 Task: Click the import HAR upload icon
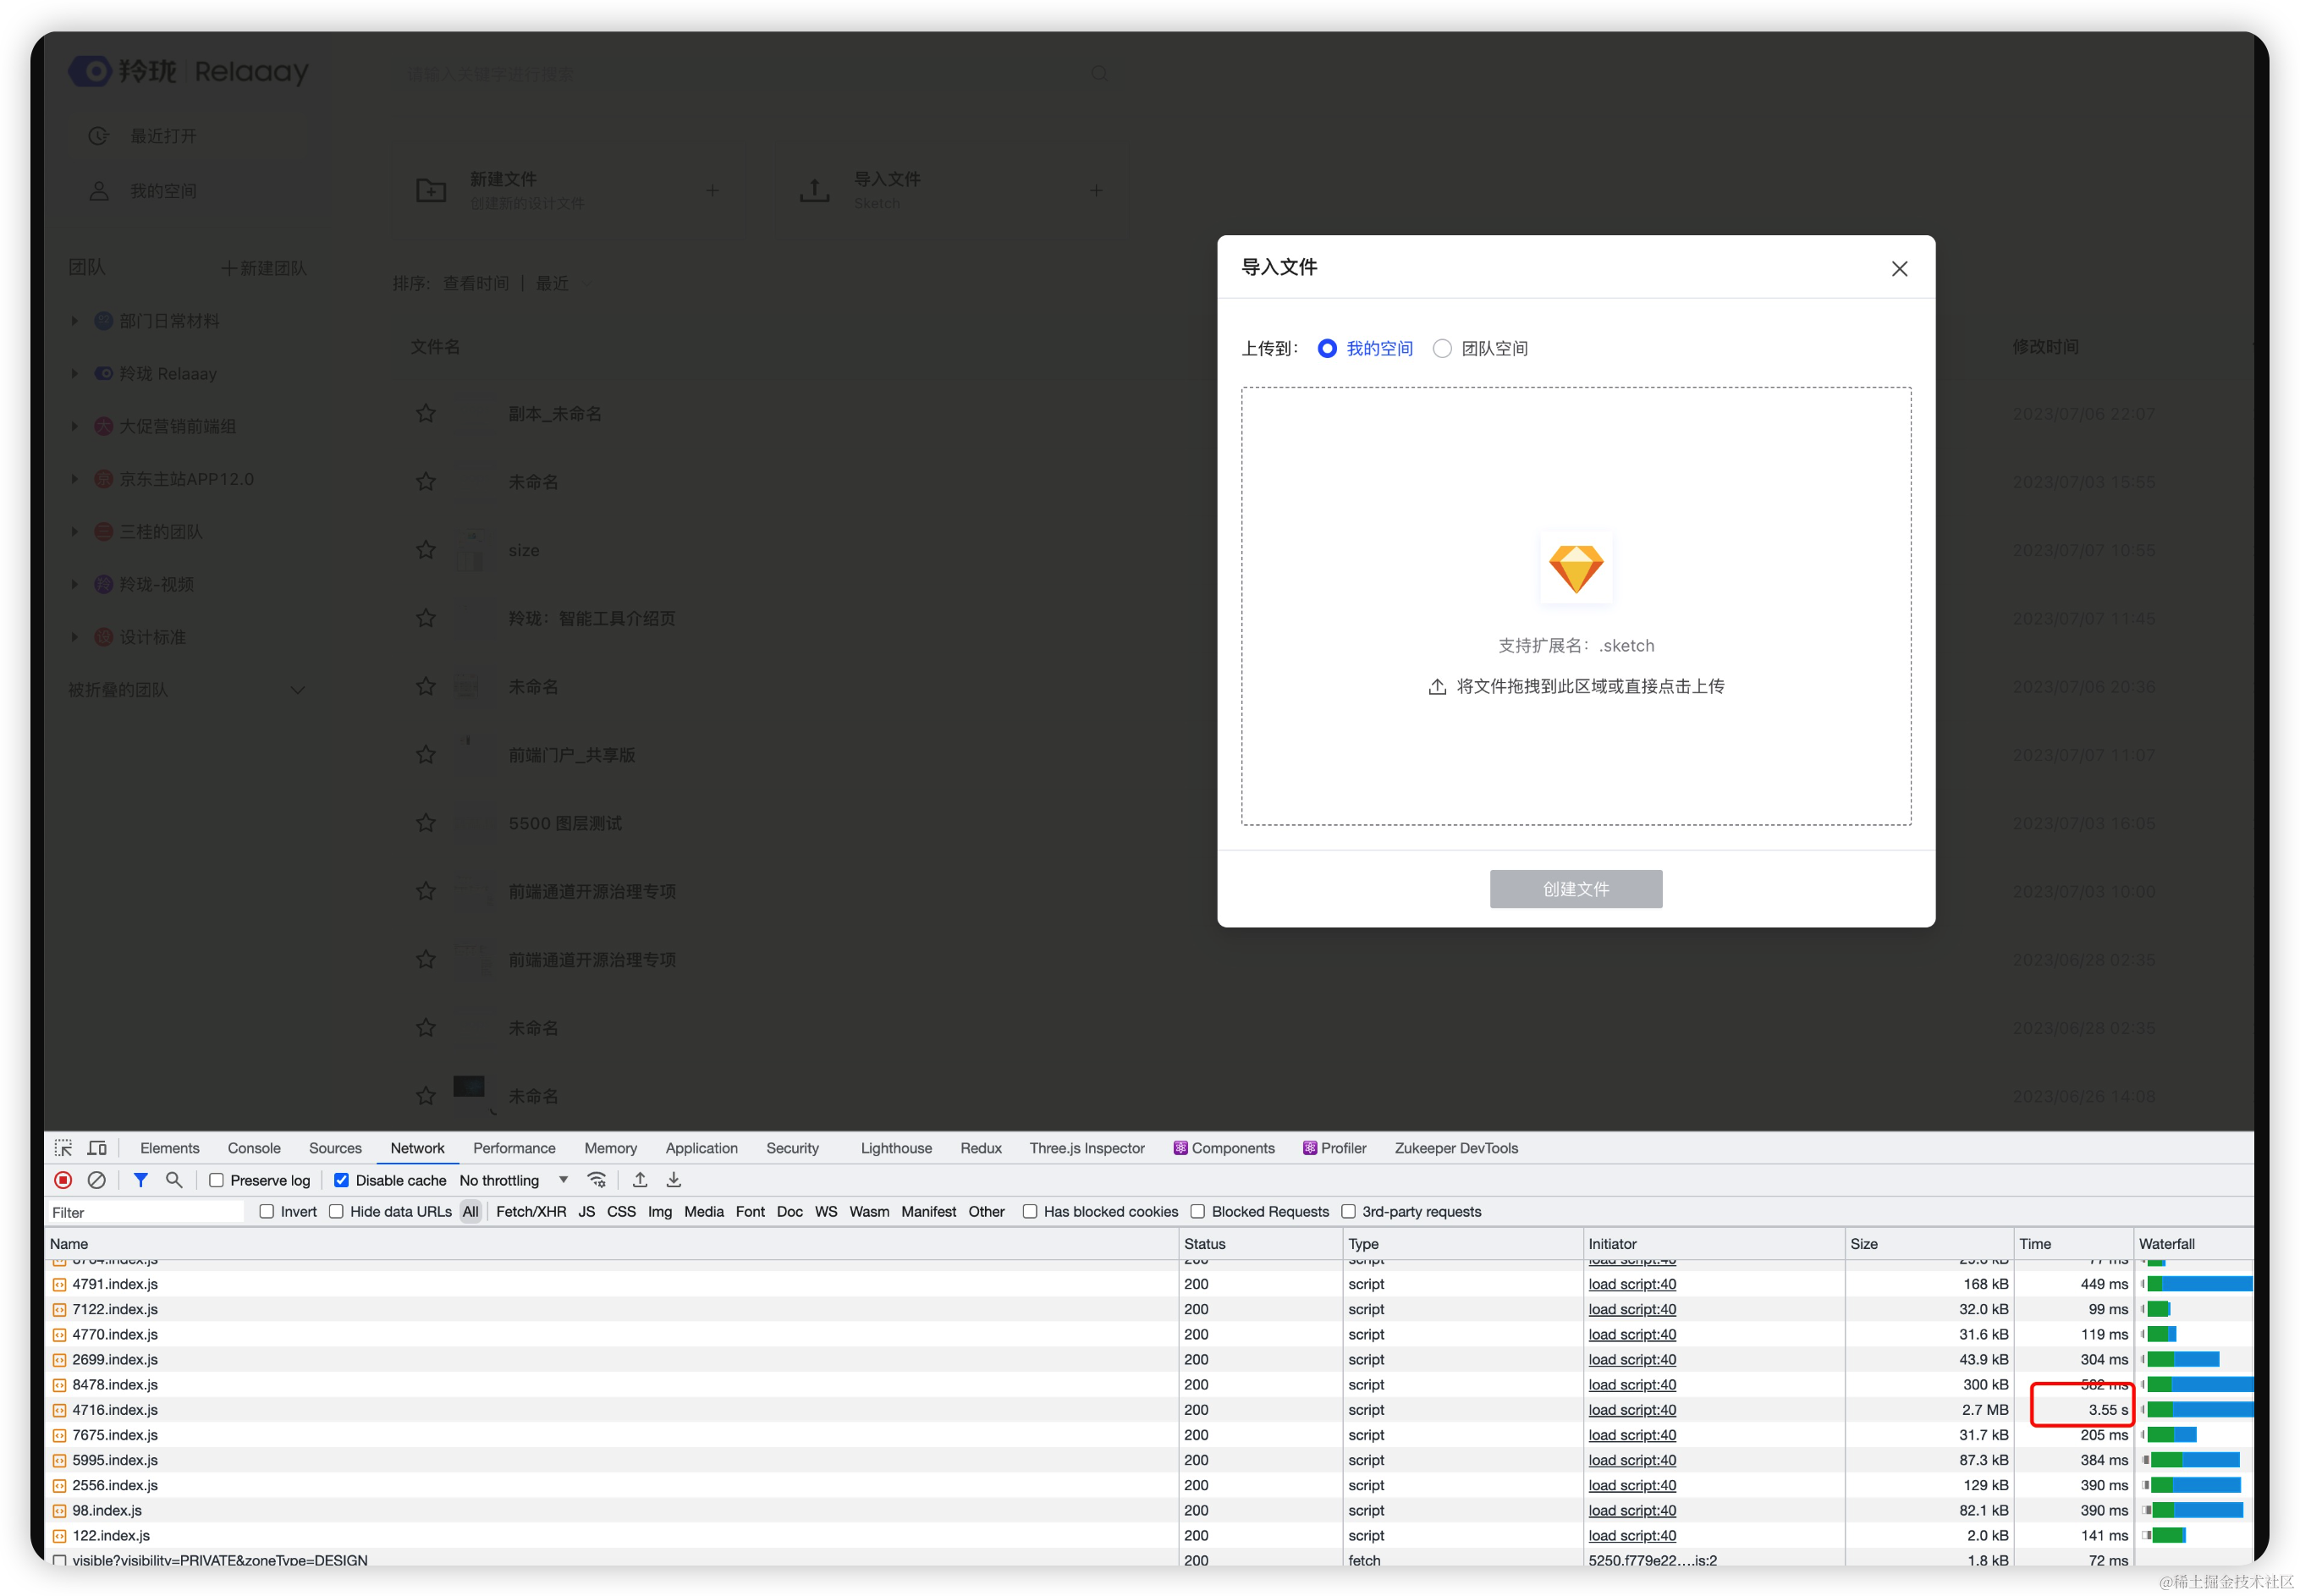point(640,1180)
